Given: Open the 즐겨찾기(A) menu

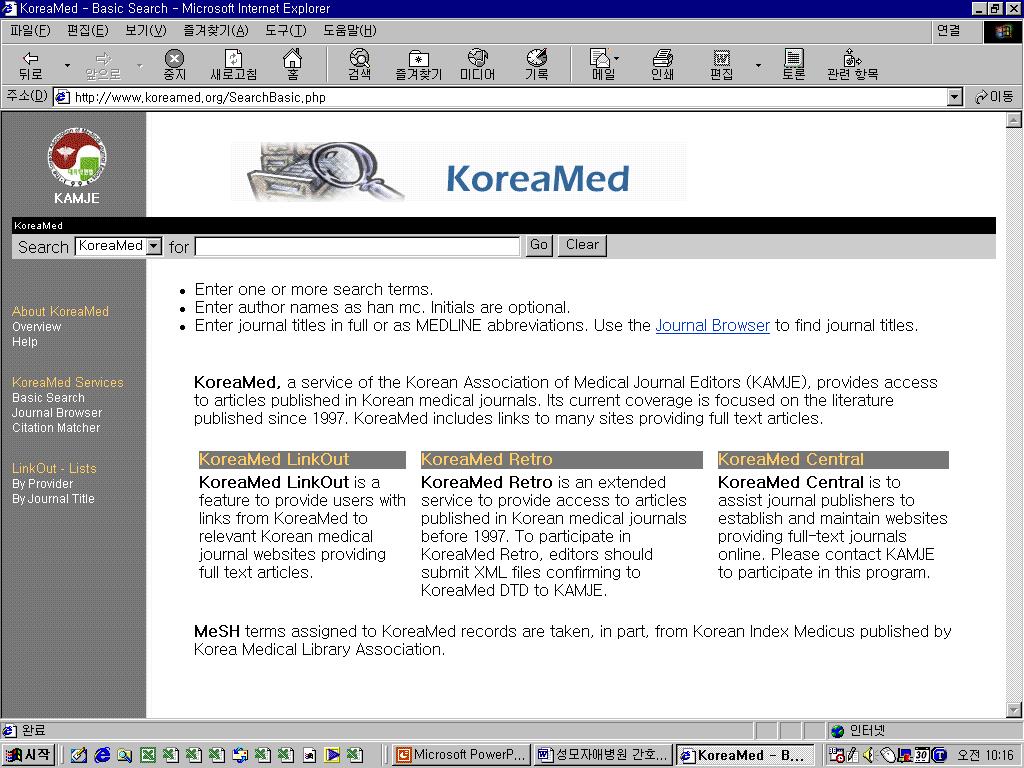Looking at the screenshot, I should tap(216, 31).
